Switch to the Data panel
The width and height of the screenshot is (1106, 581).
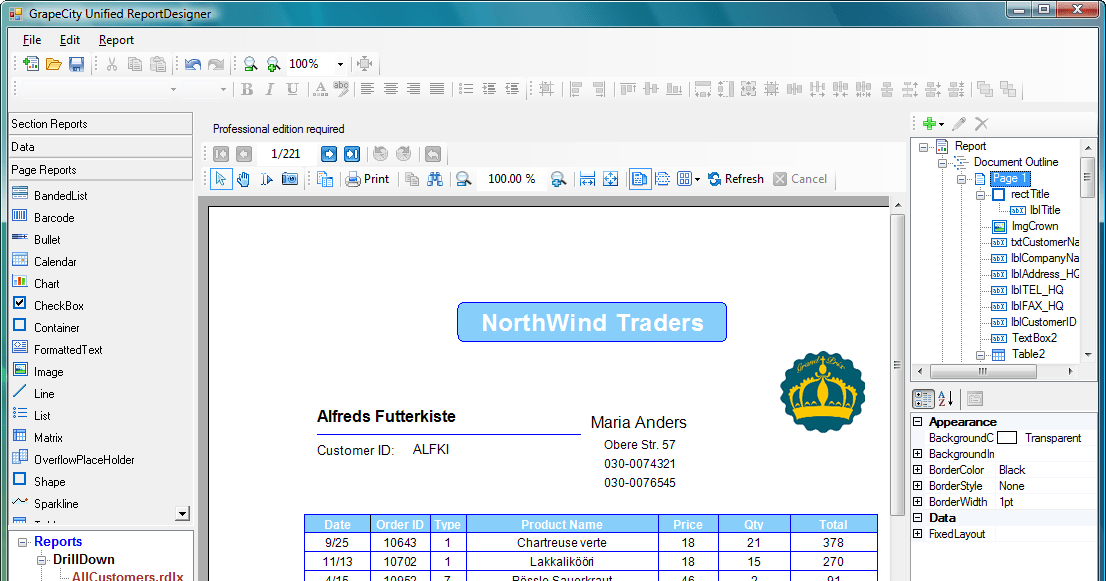[100, 145]
